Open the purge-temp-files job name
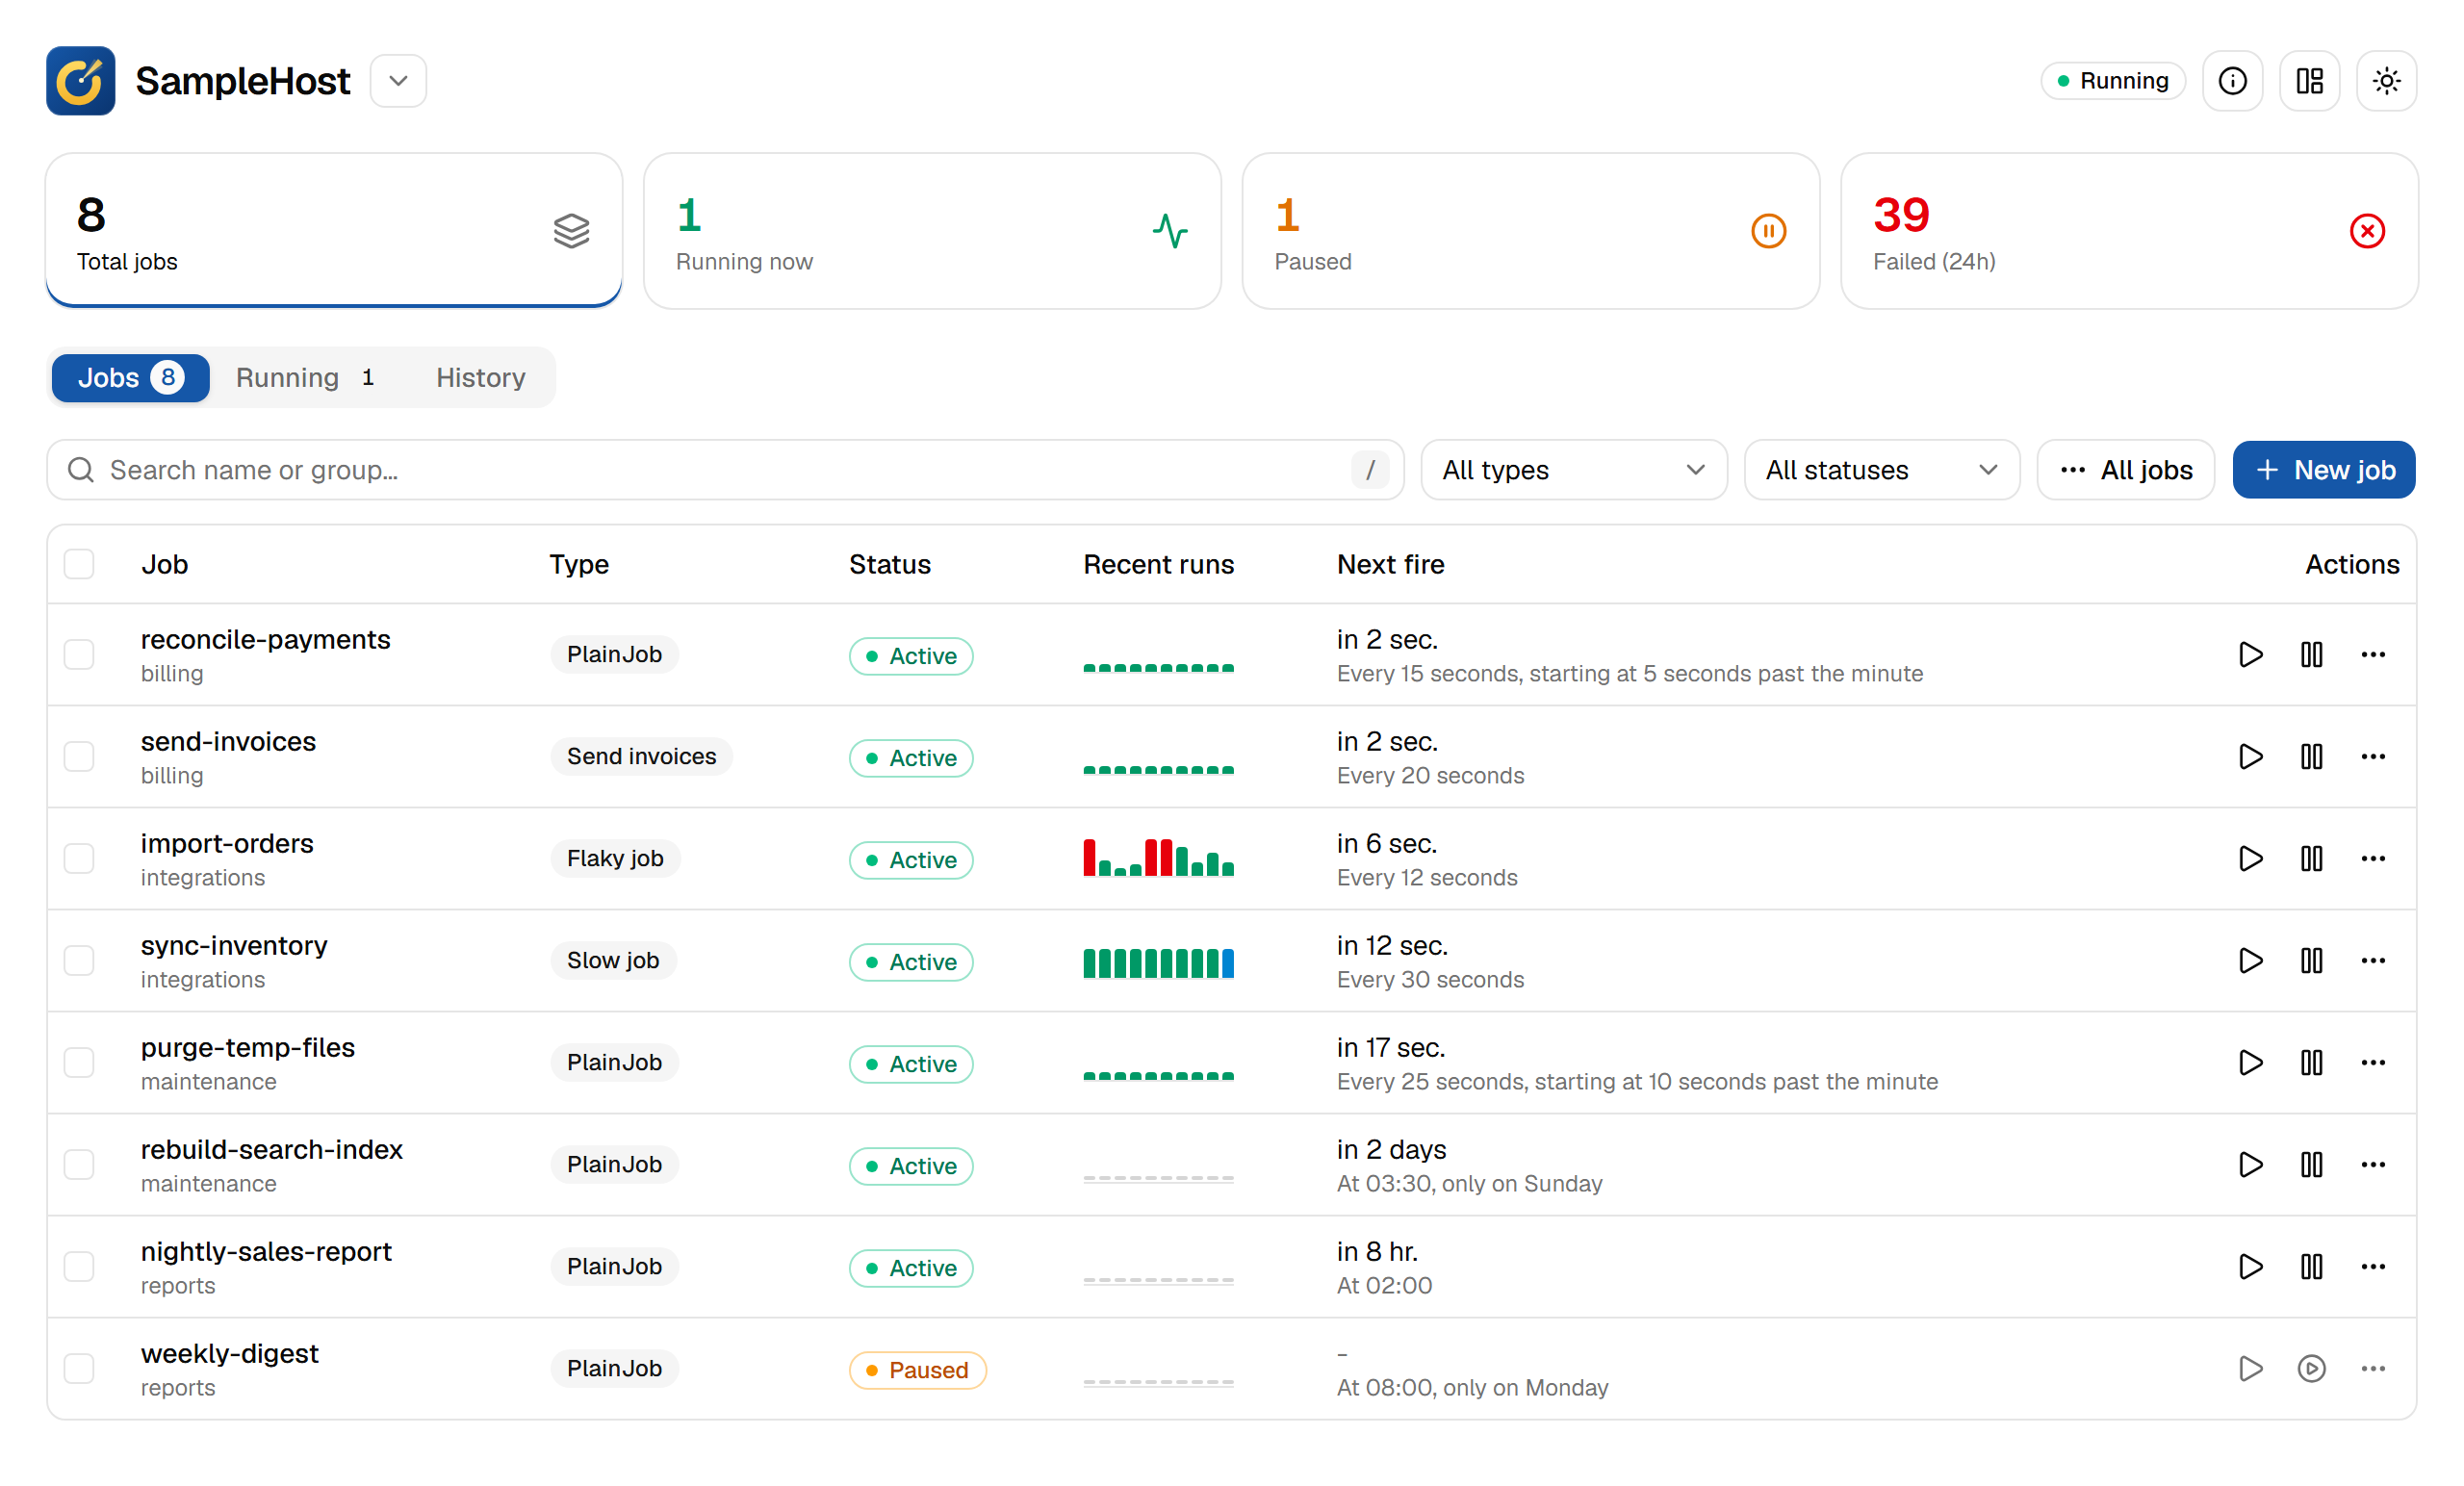This screenshot has width=2464, height=1486. click(248, 1047)
